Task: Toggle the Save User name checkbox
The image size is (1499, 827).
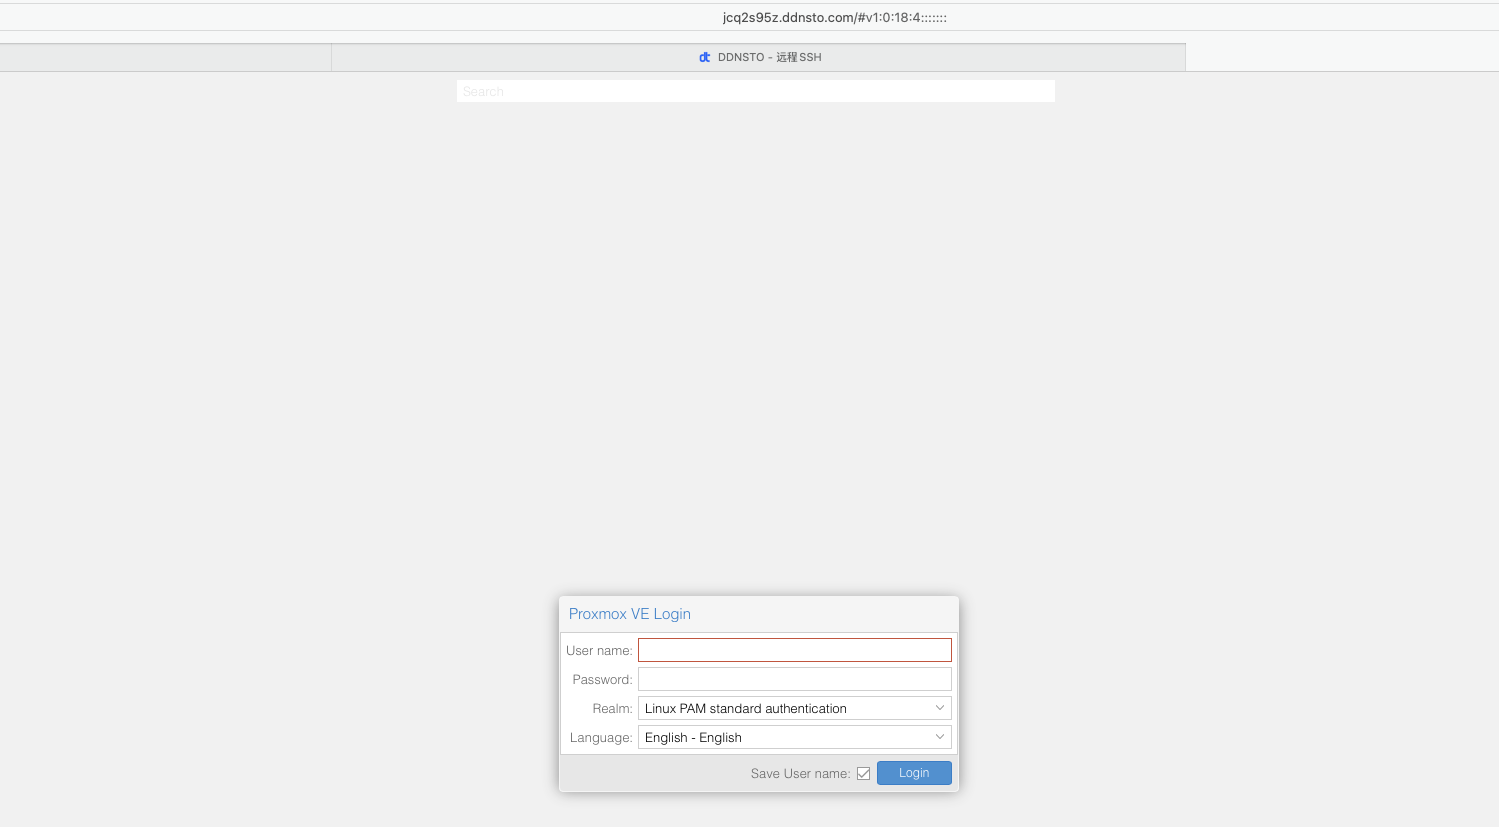Action: tap(864, 773)
